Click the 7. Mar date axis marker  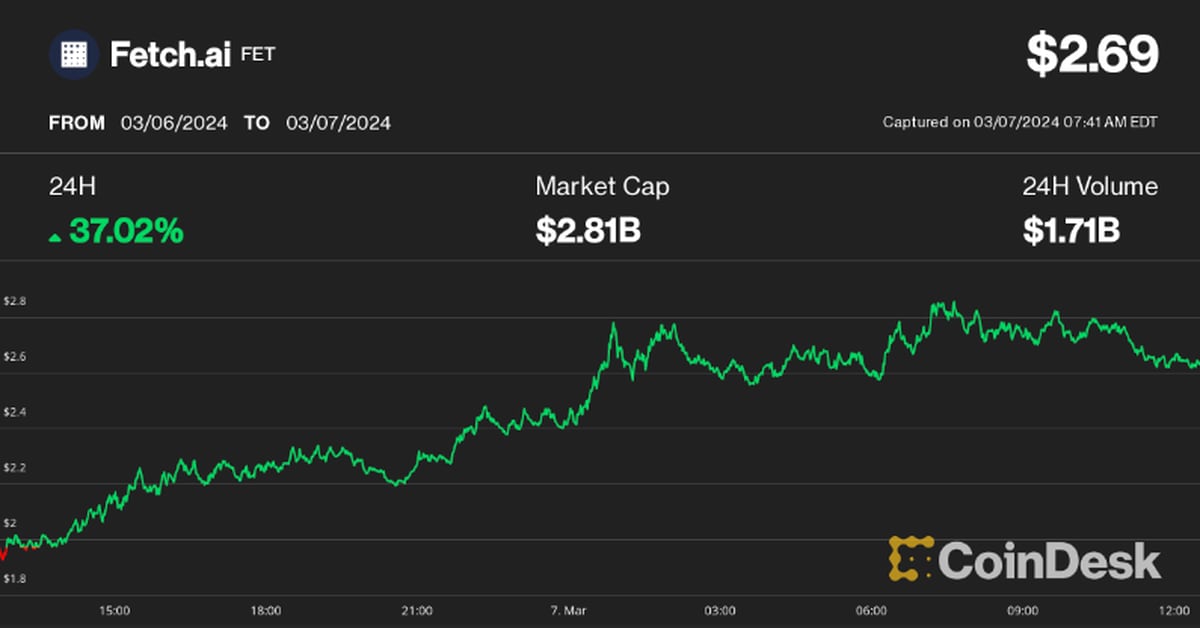(566, 610)
